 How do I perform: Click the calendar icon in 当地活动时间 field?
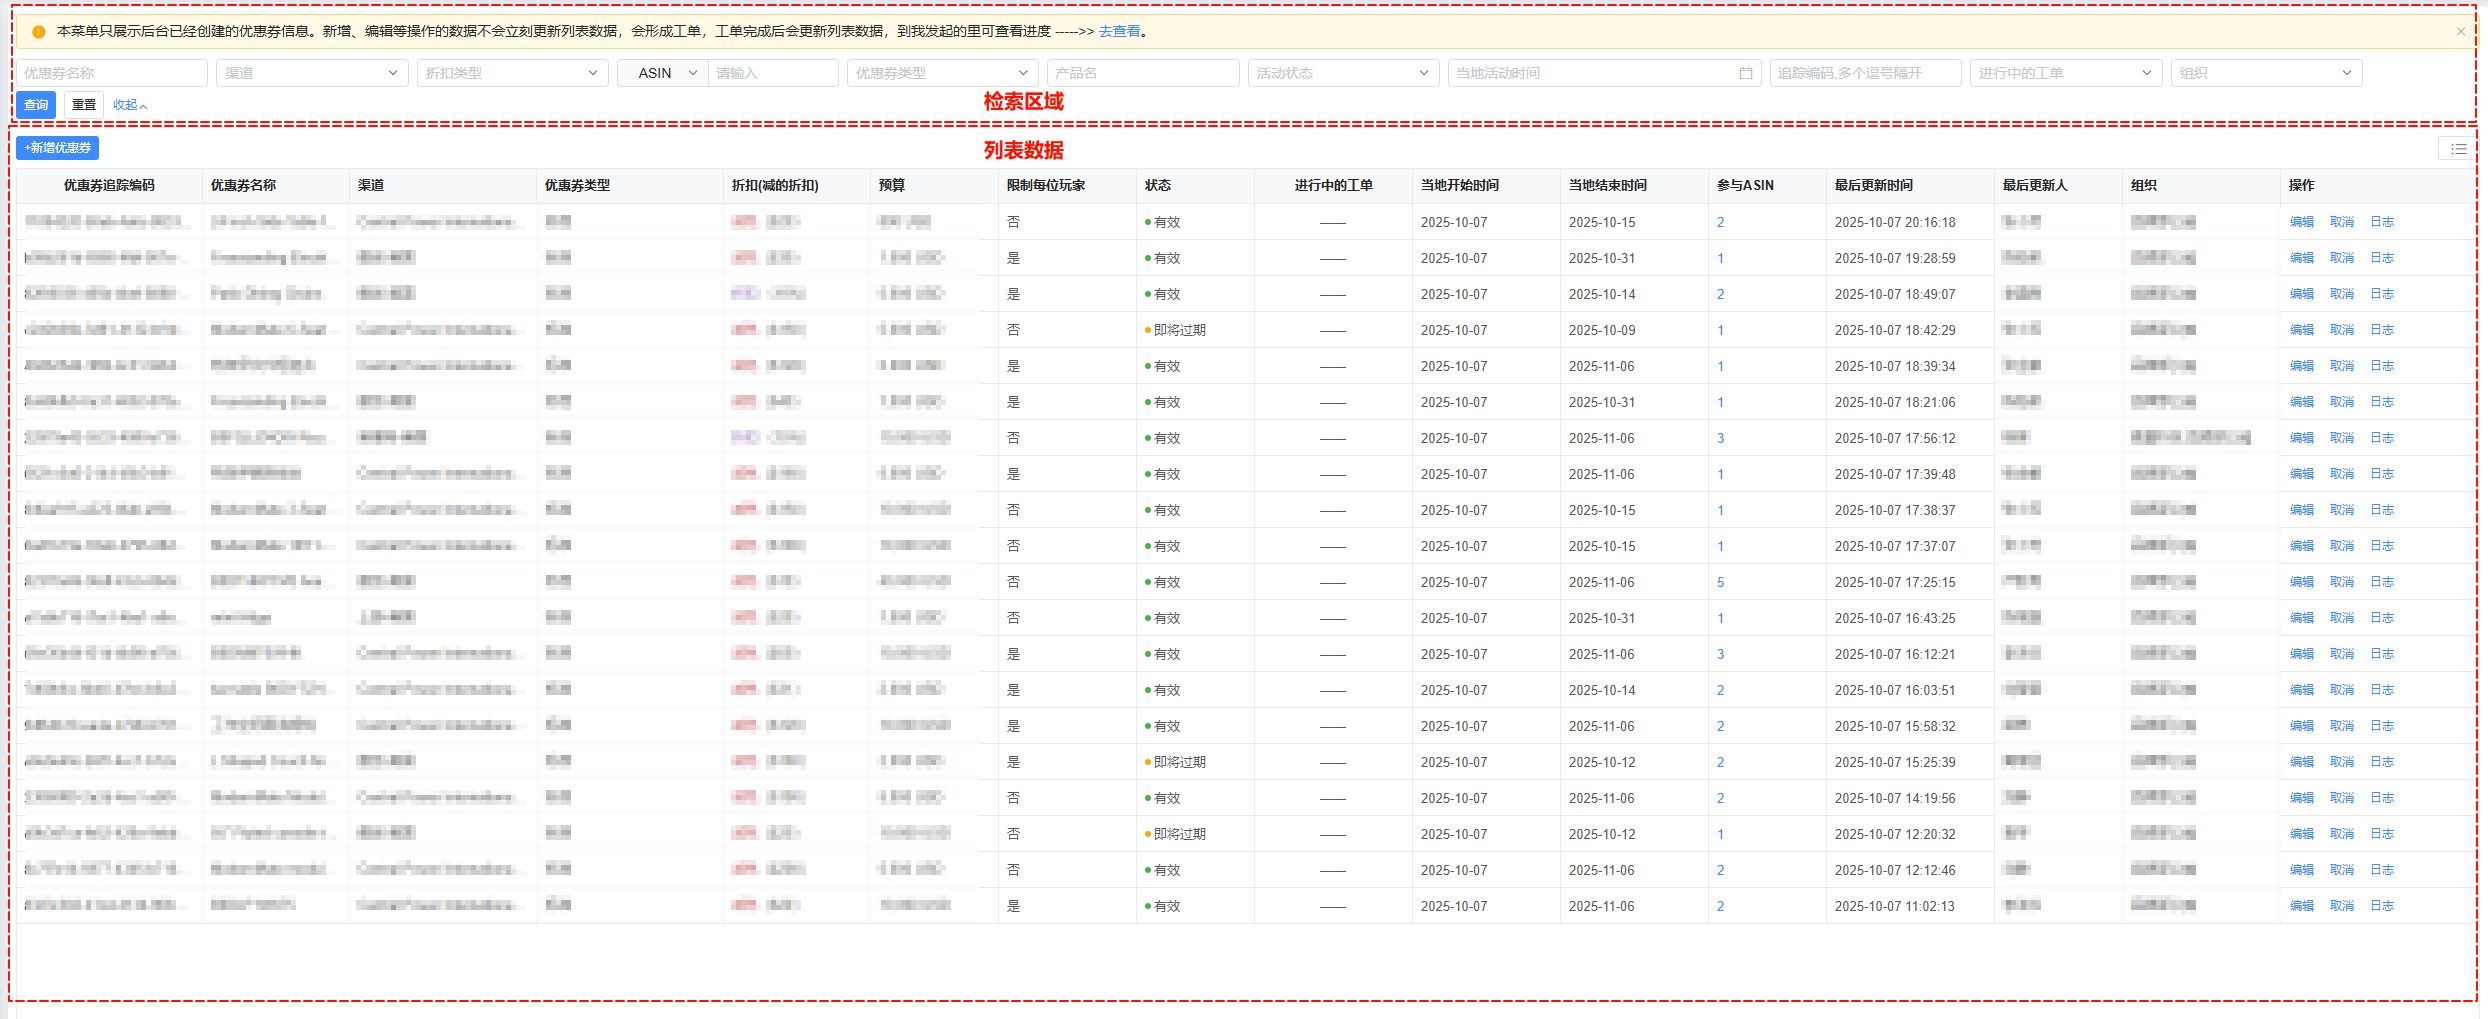click(x=1745, y=73)
